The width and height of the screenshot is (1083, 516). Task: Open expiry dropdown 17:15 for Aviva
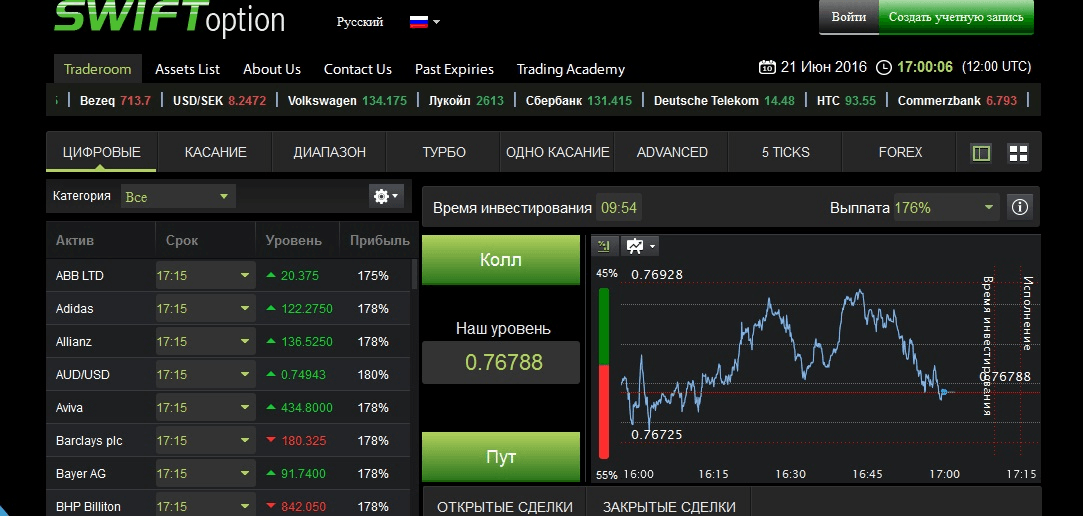coord(205,408)
